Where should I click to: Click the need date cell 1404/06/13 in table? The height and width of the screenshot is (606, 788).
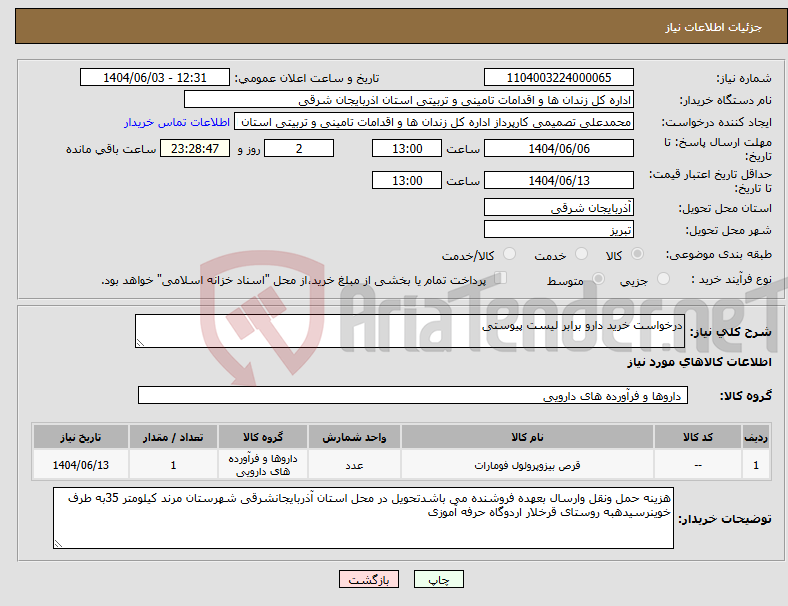point(80,465)
